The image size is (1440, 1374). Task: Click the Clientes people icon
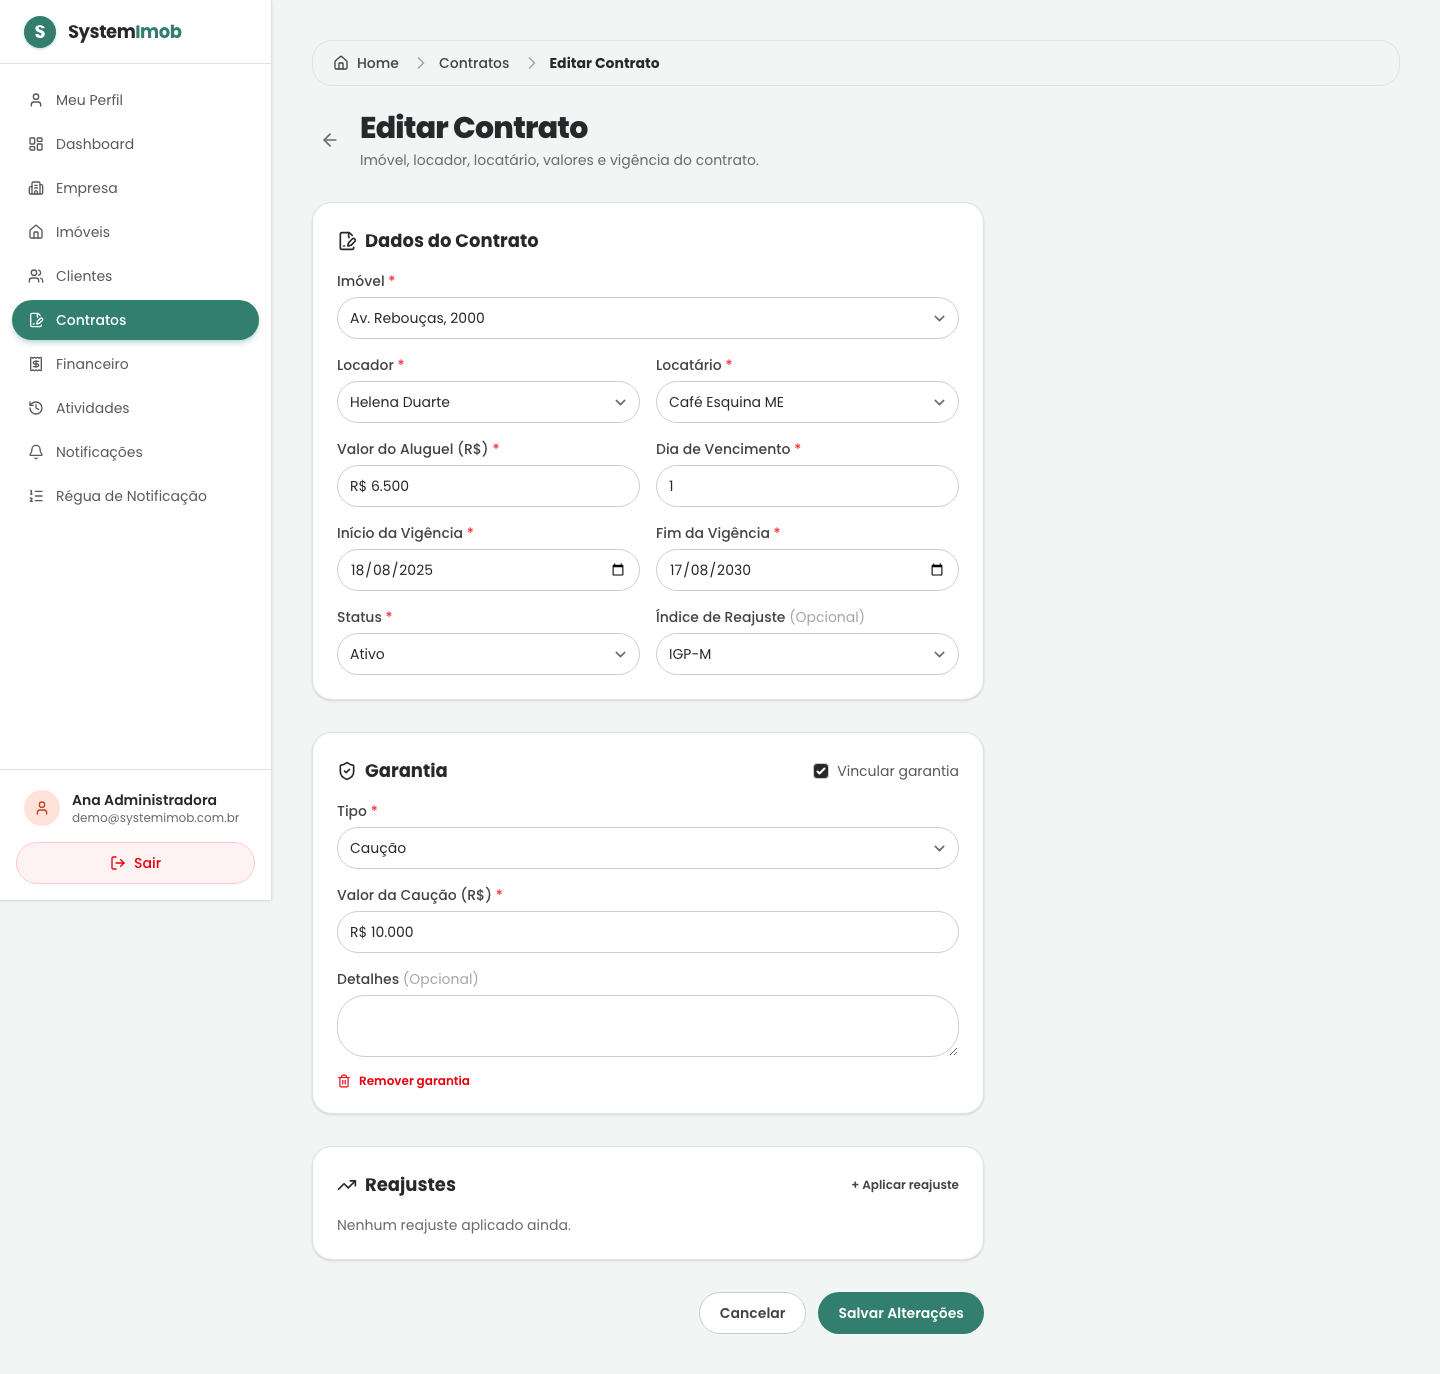[x=36, y=276]
